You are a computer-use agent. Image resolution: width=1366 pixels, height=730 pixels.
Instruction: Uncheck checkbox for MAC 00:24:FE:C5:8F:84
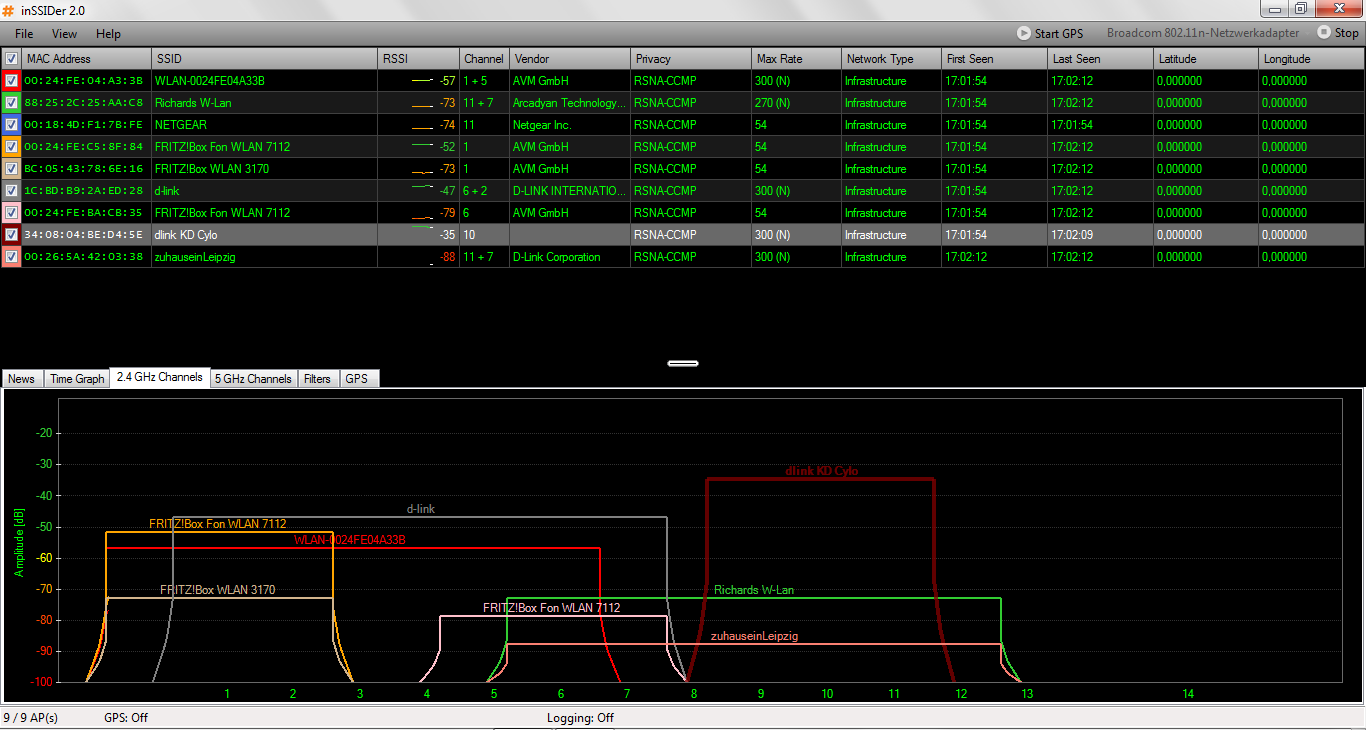coord(11,147)
